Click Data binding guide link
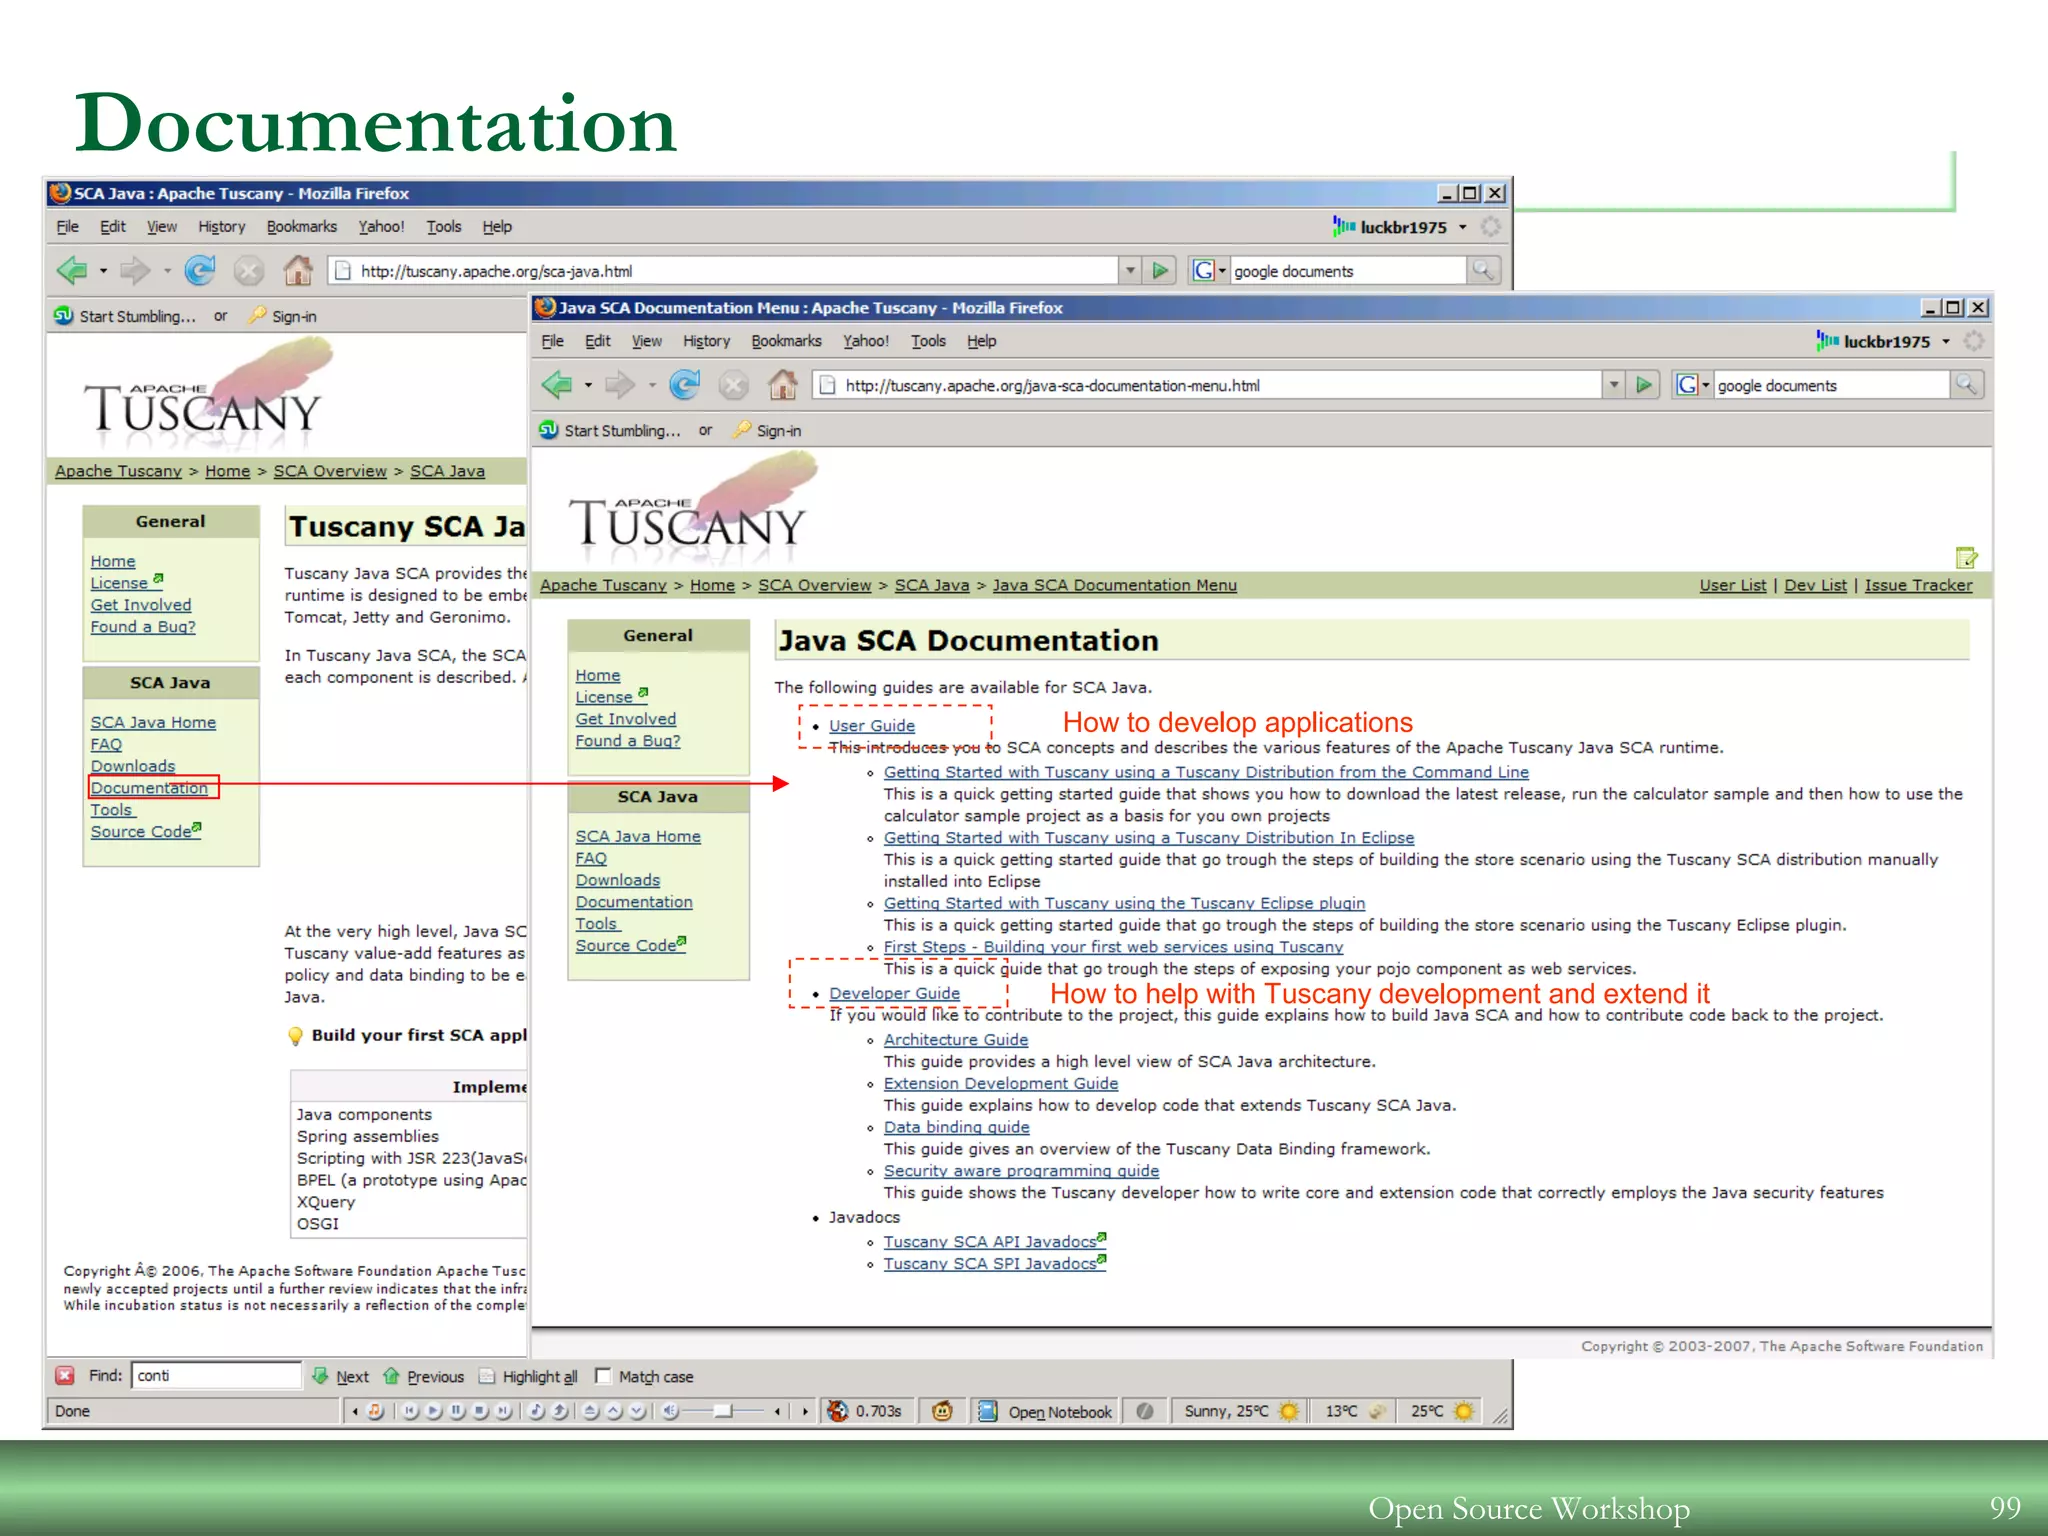This screenshot has width=2048, height=1536. 956,1127
